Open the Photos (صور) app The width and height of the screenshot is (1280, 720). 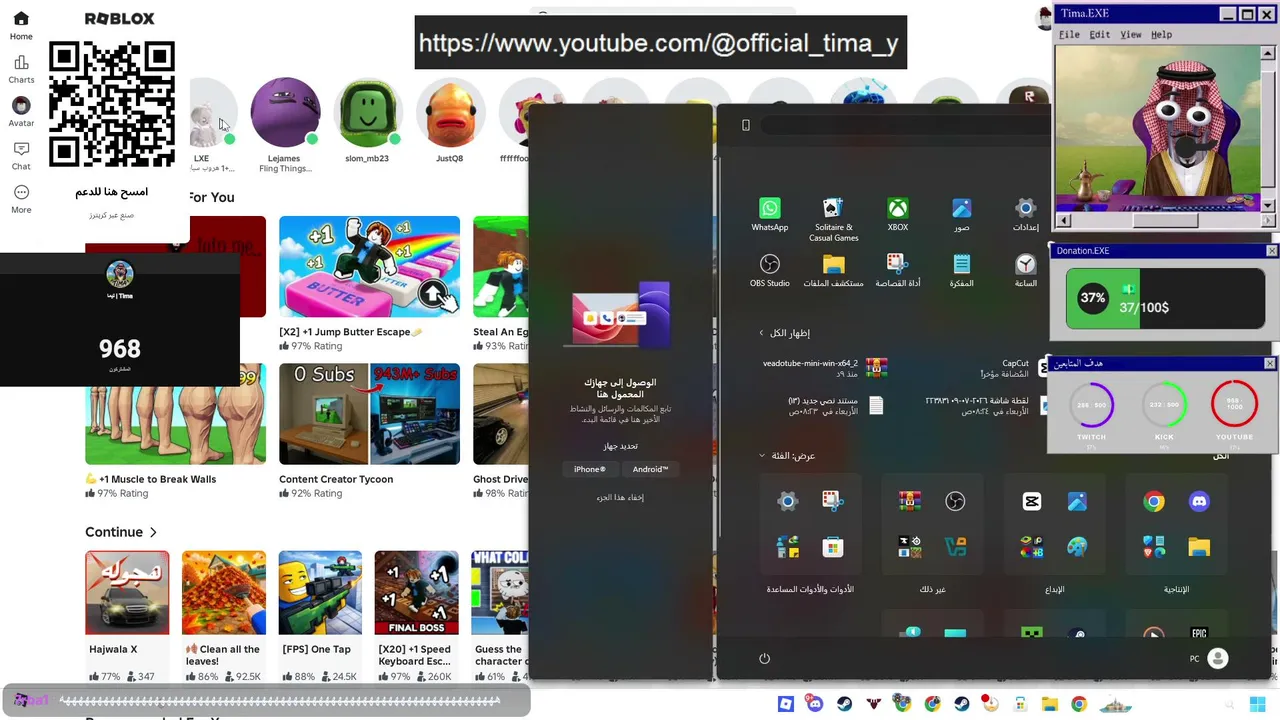point(962,214)
